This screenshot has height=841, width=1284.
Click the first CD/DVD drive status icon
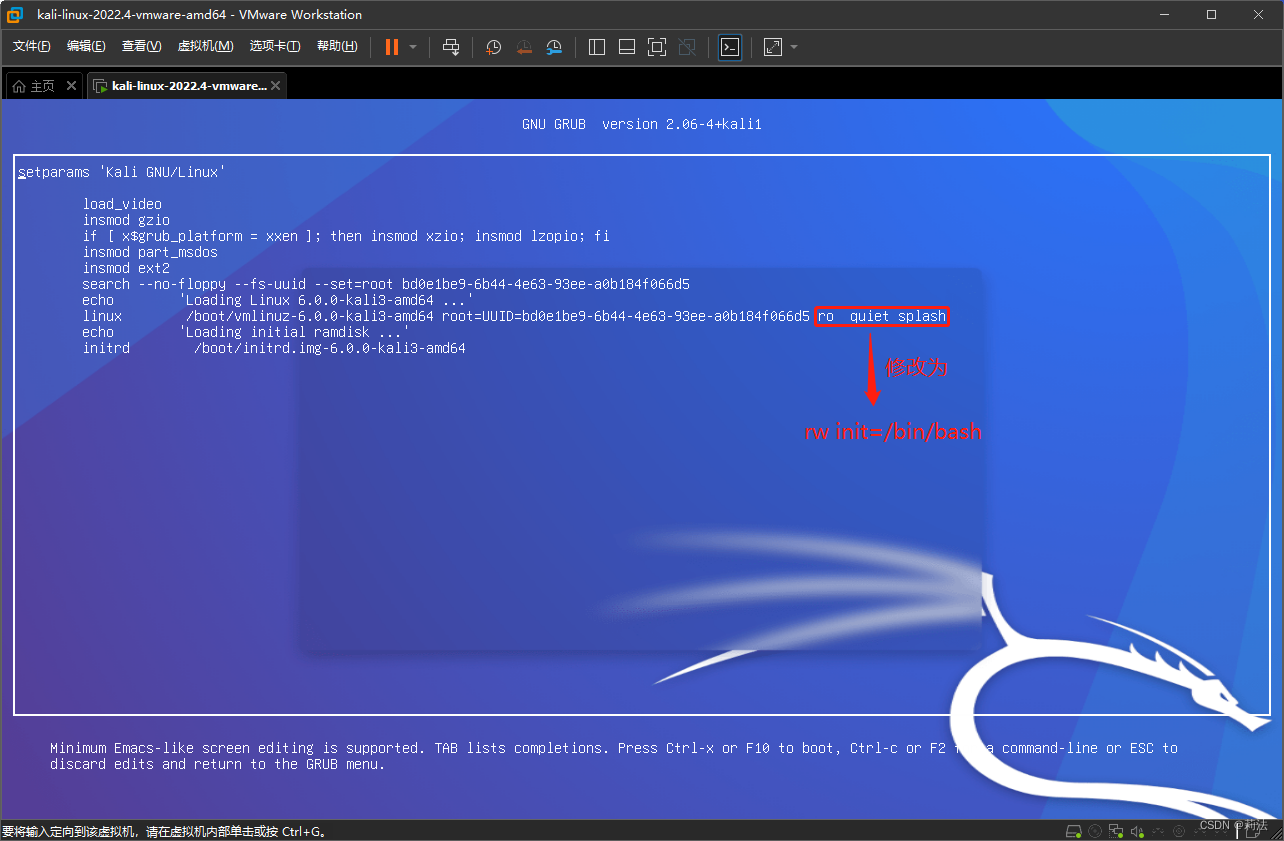[x=1096, y=831]
